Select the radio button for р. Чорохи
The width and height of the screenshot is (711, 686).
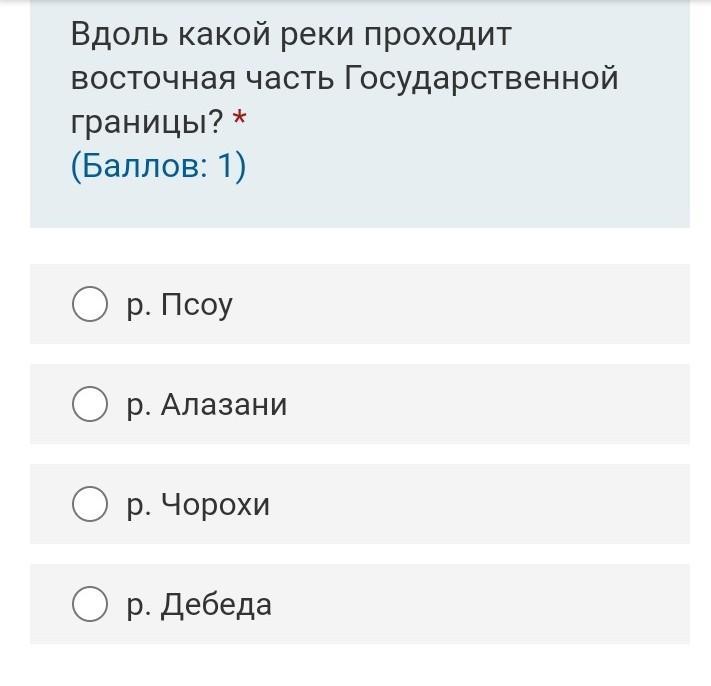point(90,504)
